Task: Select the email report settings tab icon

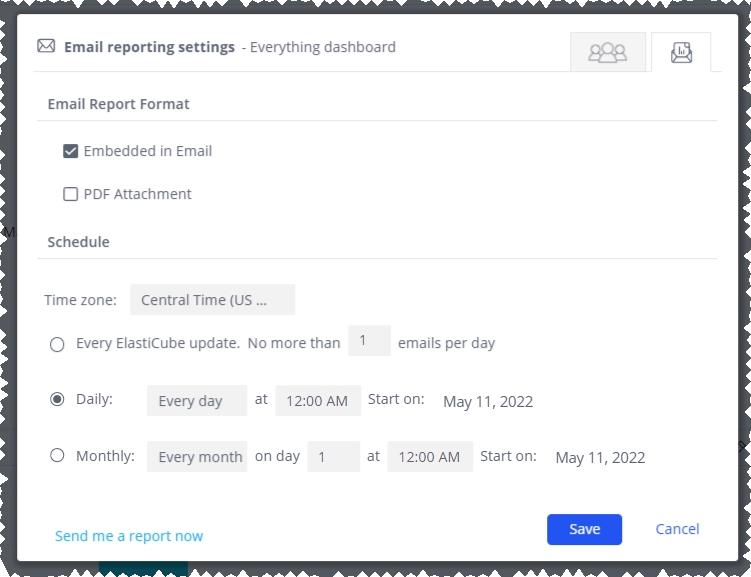Action: click(681, 52)
